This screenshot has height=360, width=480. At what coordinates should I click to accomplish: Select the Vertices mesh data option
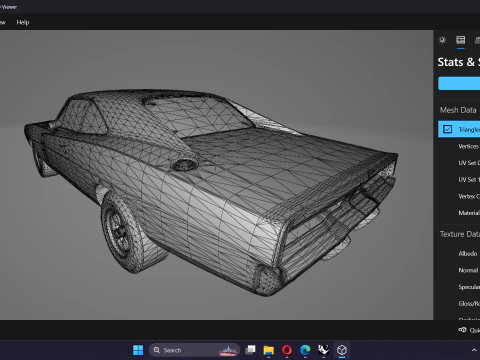469,146
